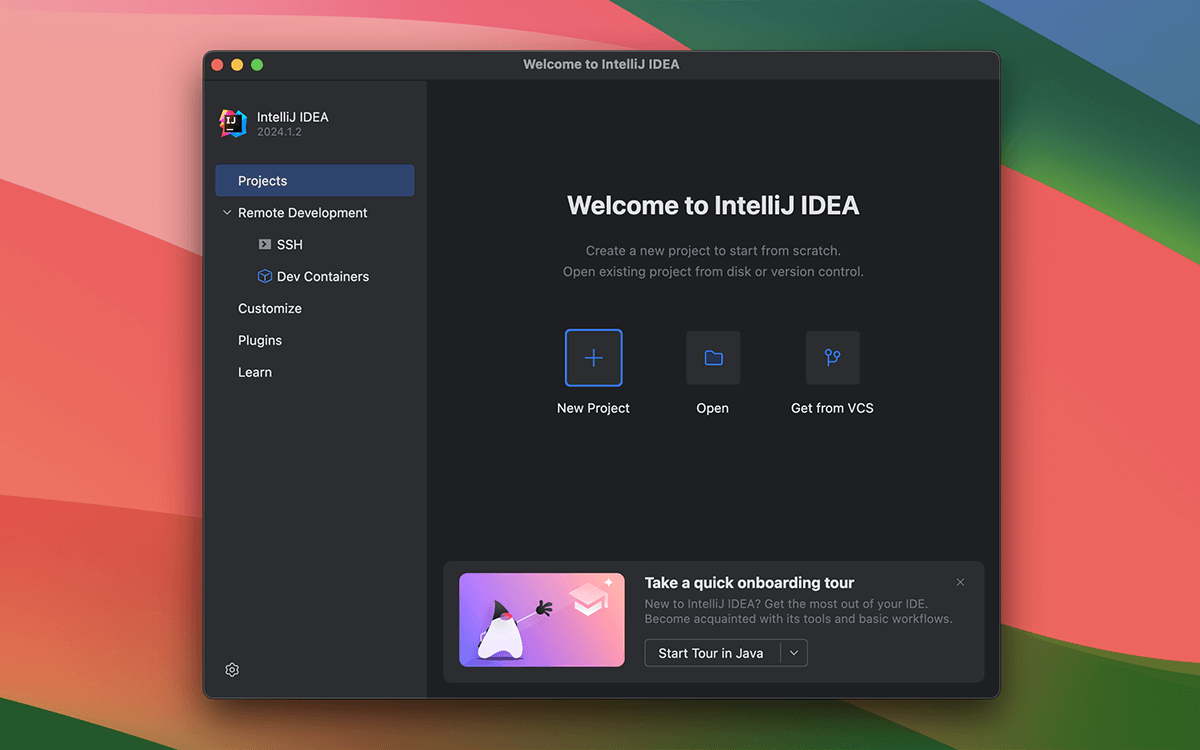Click the onboarding tour illustration

[x=542, y=620]
